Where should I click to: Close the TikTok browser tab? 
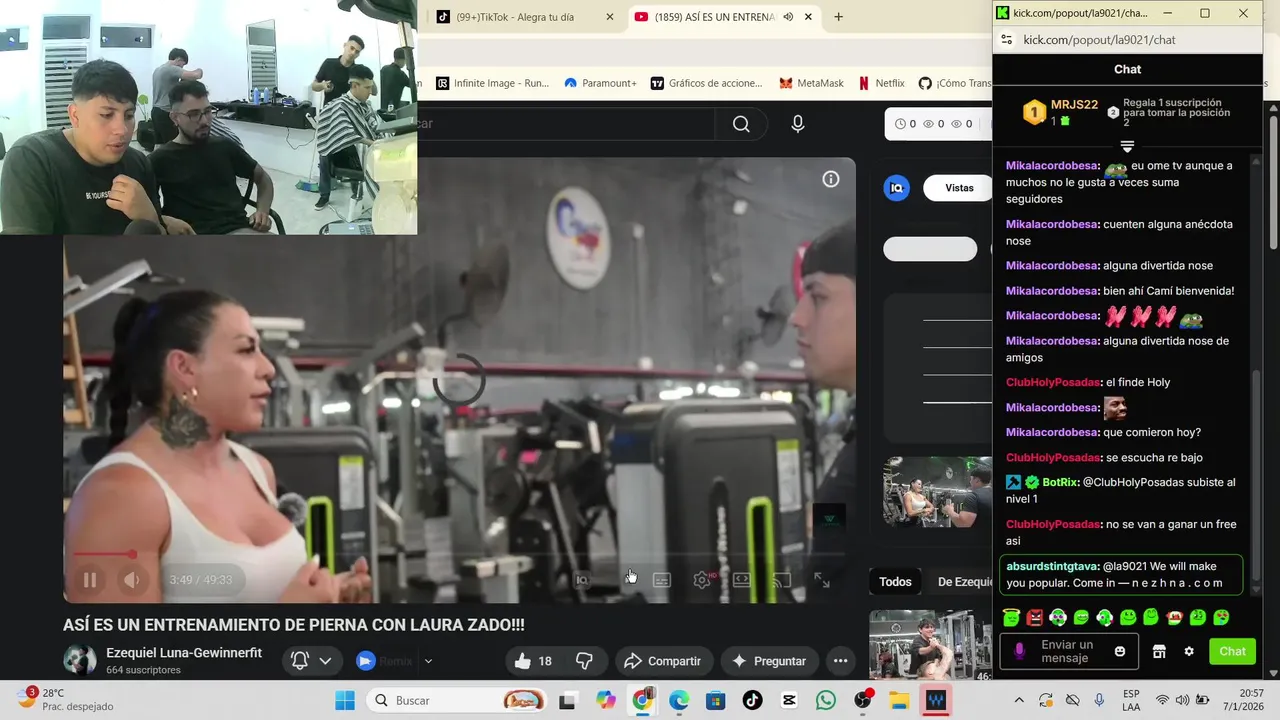coord(610,17)
